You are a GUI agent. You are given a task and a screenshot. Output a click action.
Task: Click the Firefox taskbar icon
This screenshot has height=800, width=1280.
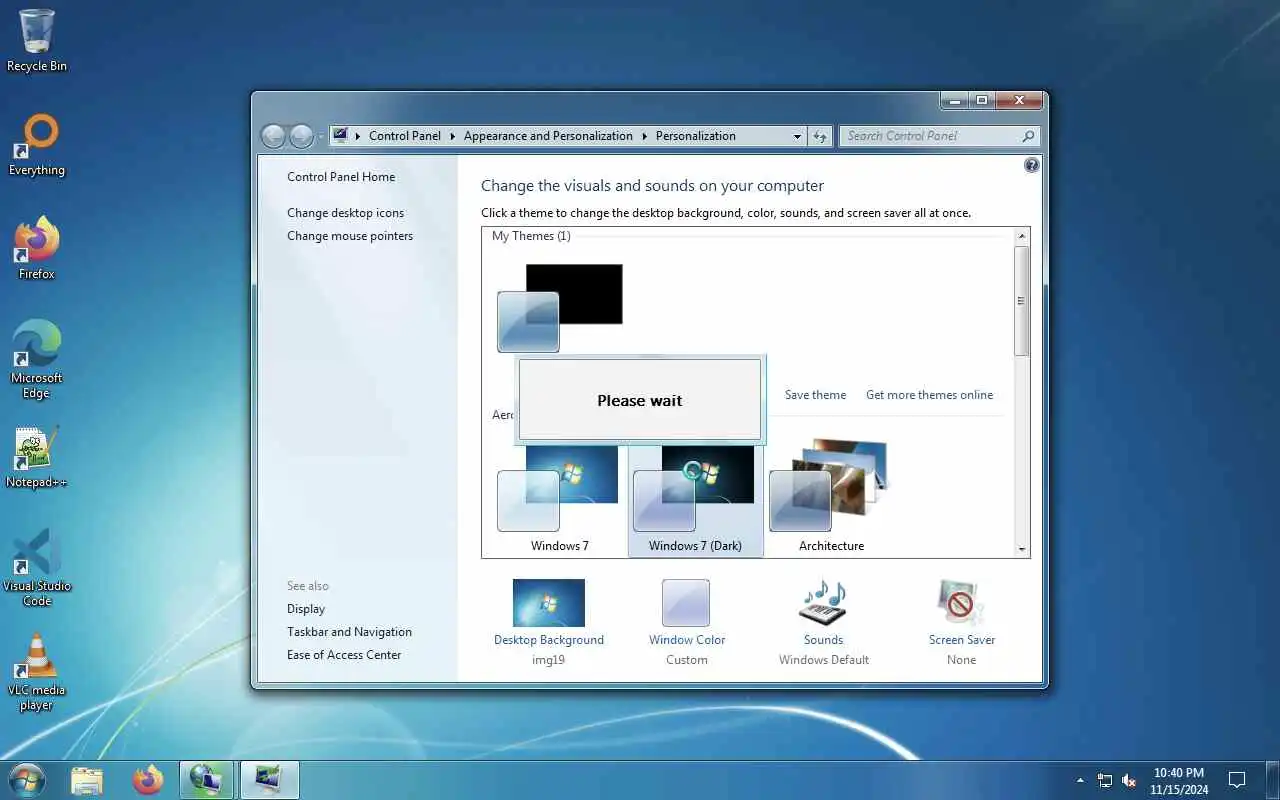[147, 780]
